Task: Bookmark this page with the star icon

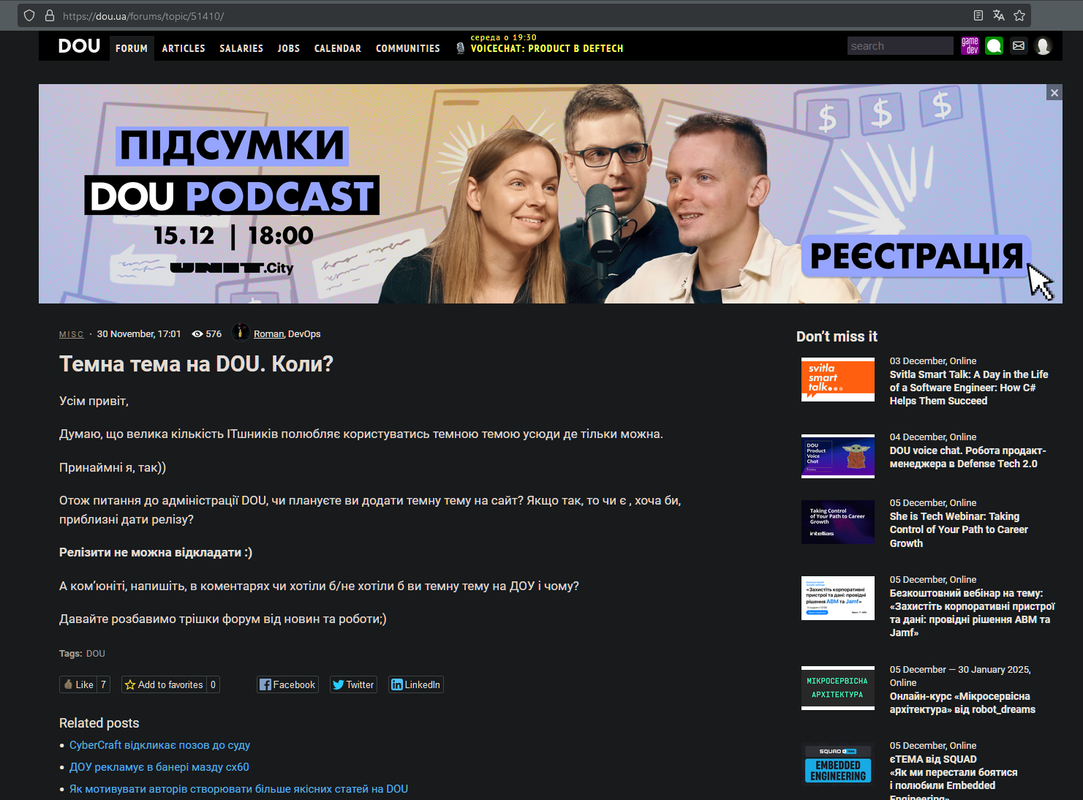Action: coord(1019,15)
